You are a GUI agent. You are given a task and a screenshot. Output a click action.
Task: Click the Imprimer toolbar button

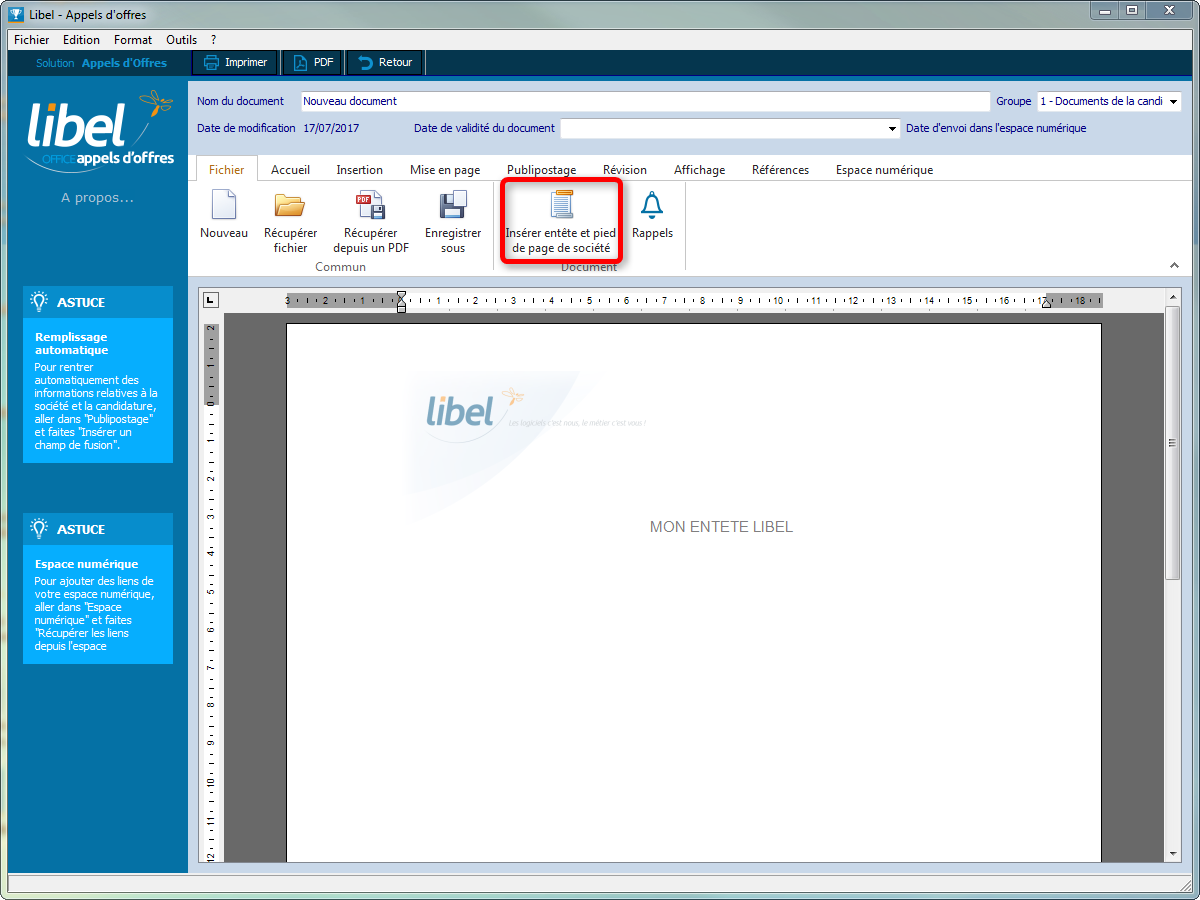(x=236, y=62)
